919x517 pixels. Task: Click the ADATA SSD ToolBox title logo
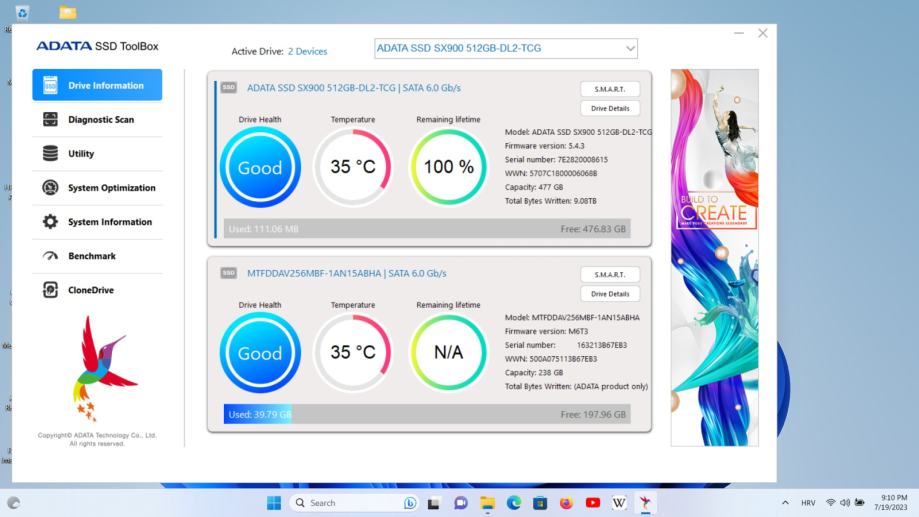(97, 46)
